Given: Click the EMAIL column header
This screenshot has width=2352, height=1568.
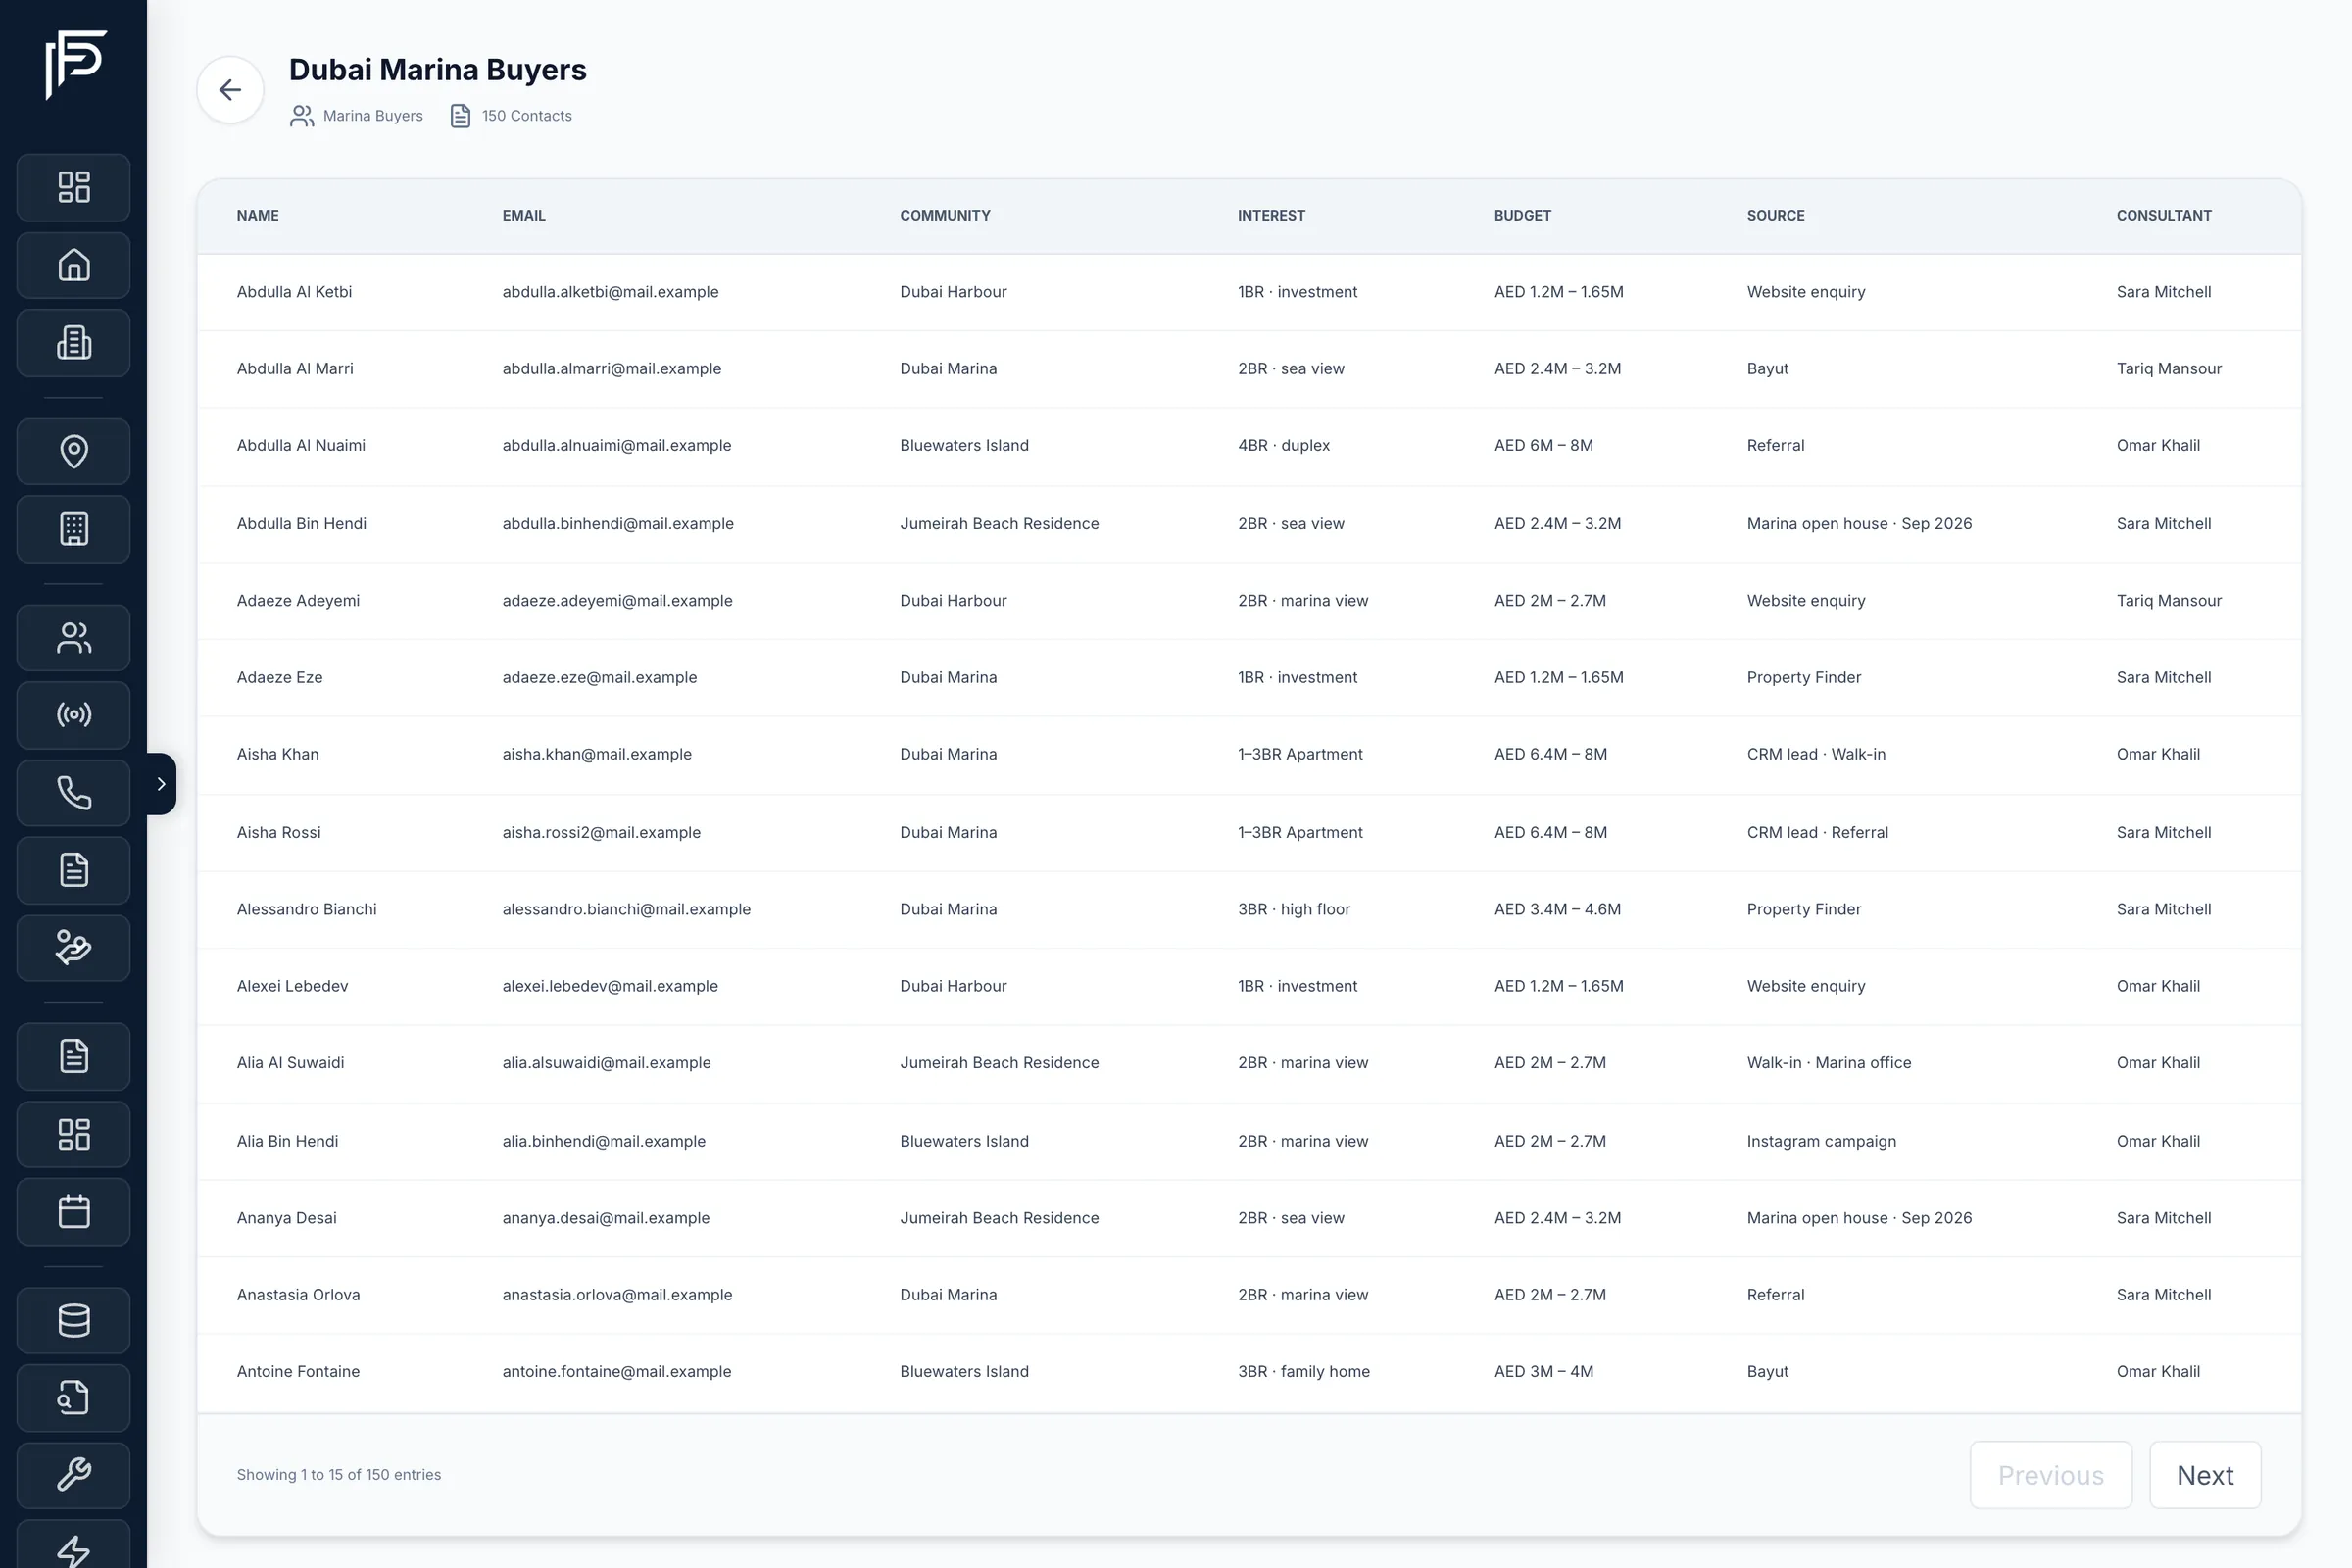Looking at the screenshot, I should click(x=524, y=215).
